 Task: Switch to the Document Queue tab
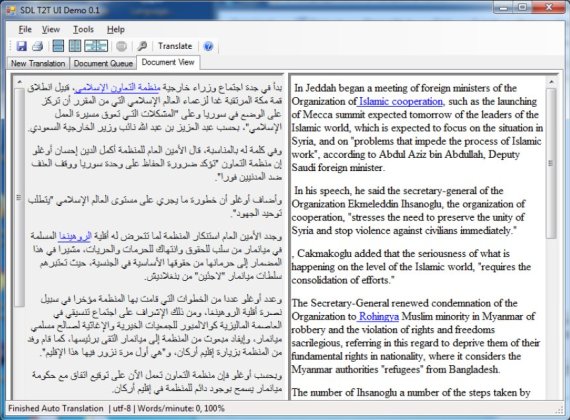103,63
